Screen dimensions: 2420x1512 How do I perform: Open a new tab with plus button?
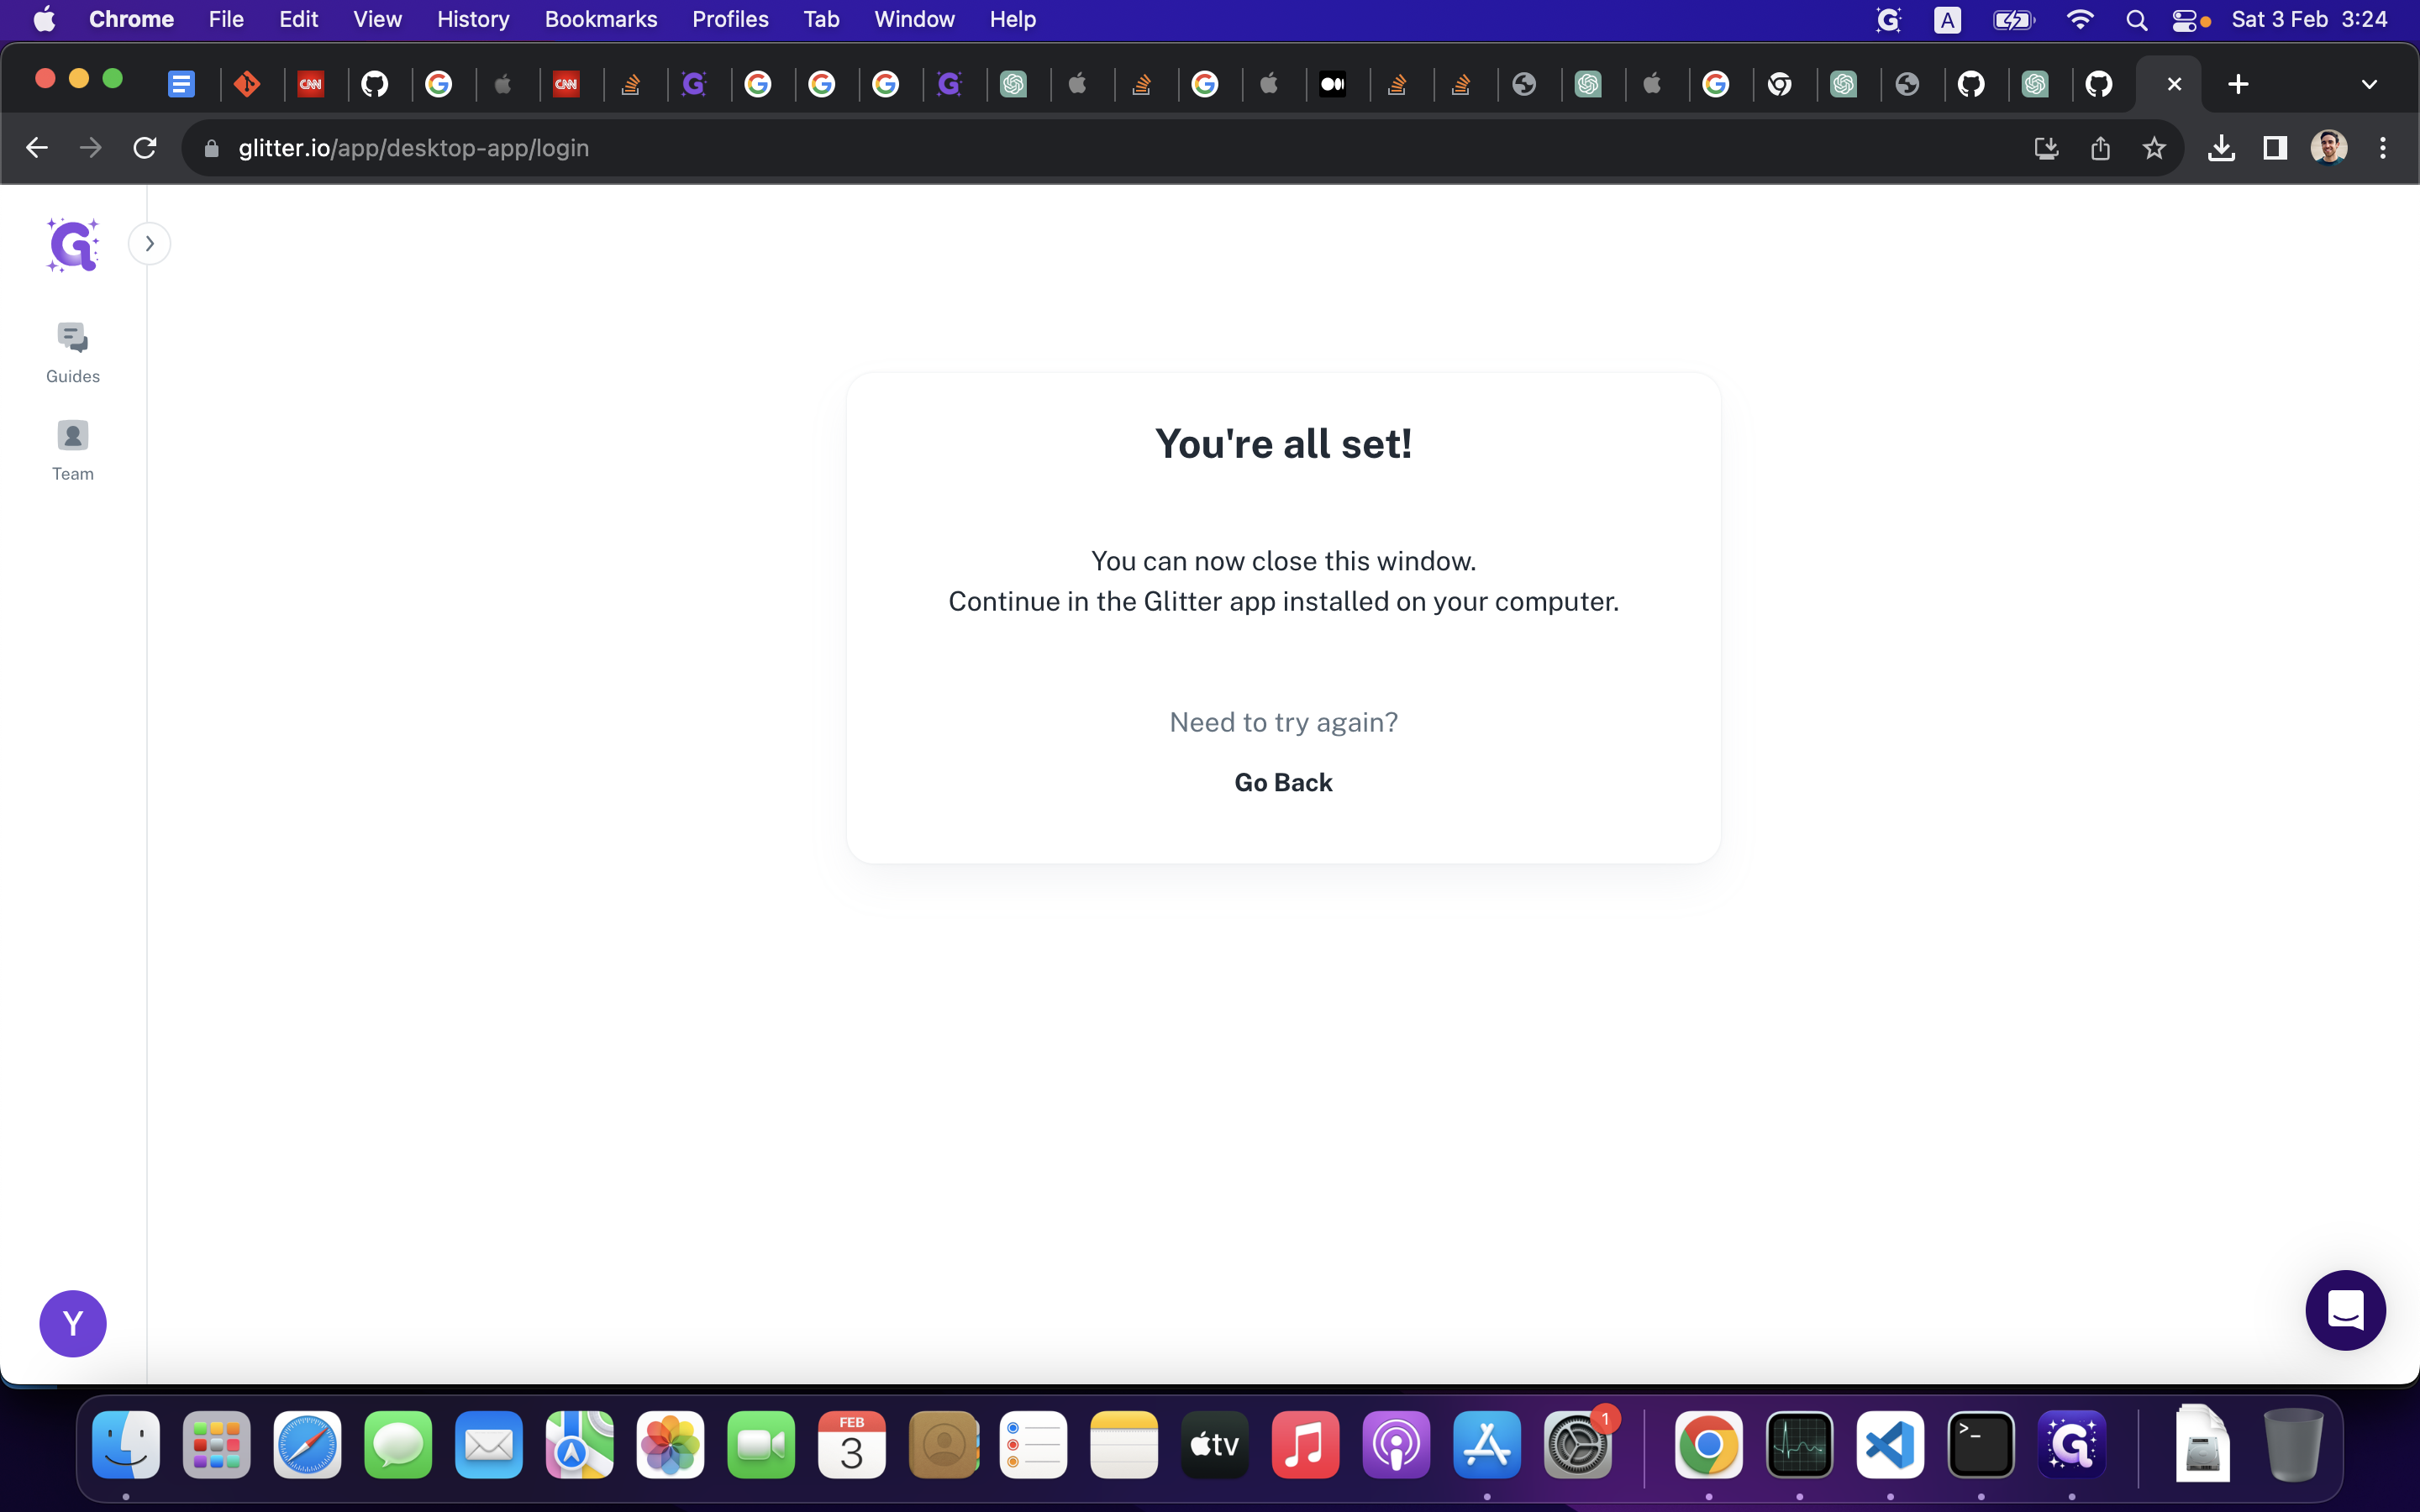(2238, 84)
